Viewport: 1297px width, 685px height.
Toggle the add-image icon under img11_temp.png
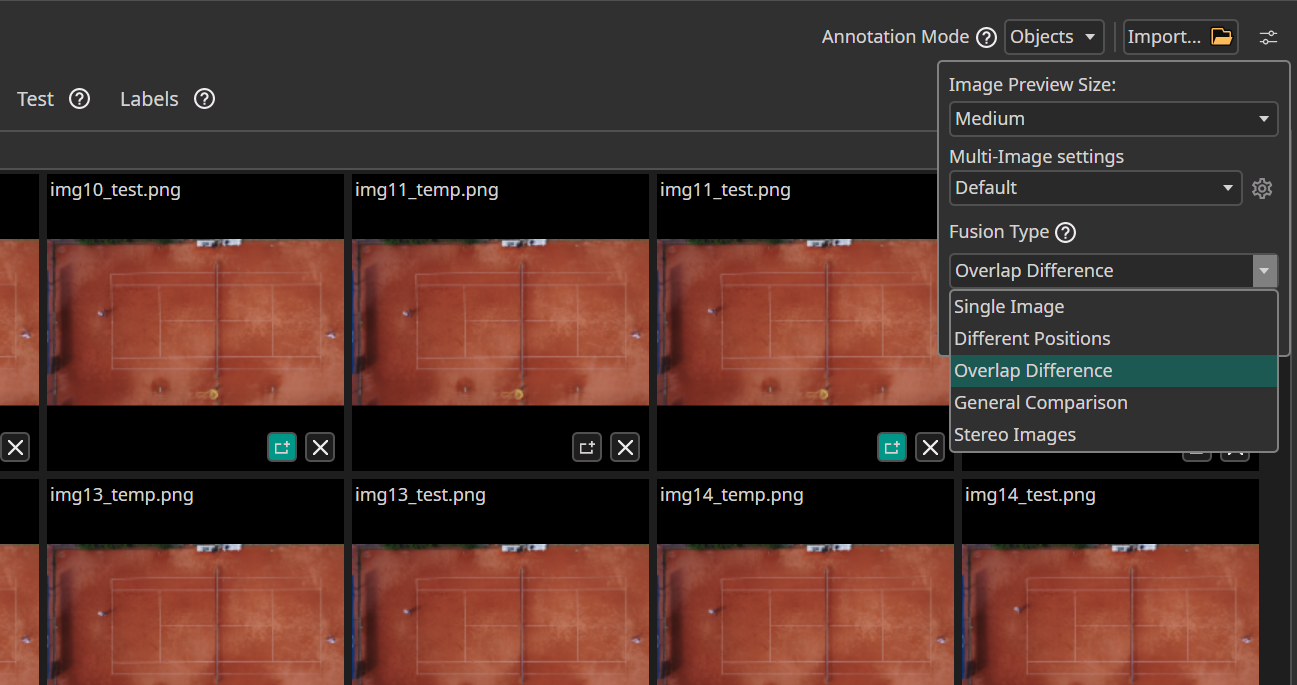(x=587, y=447)
